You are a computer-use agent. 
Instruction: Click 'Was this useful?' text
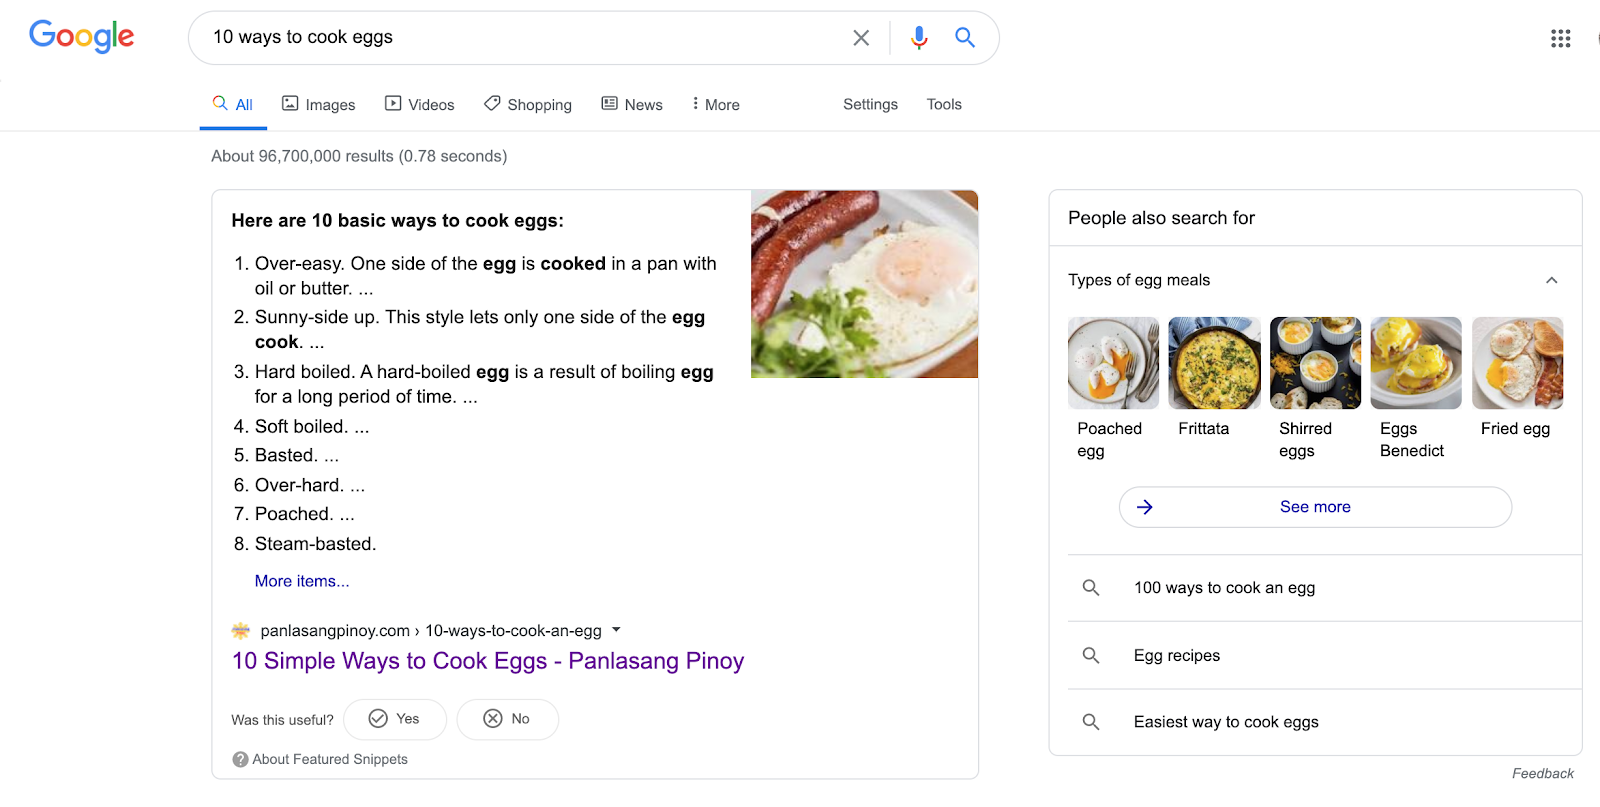282,720
